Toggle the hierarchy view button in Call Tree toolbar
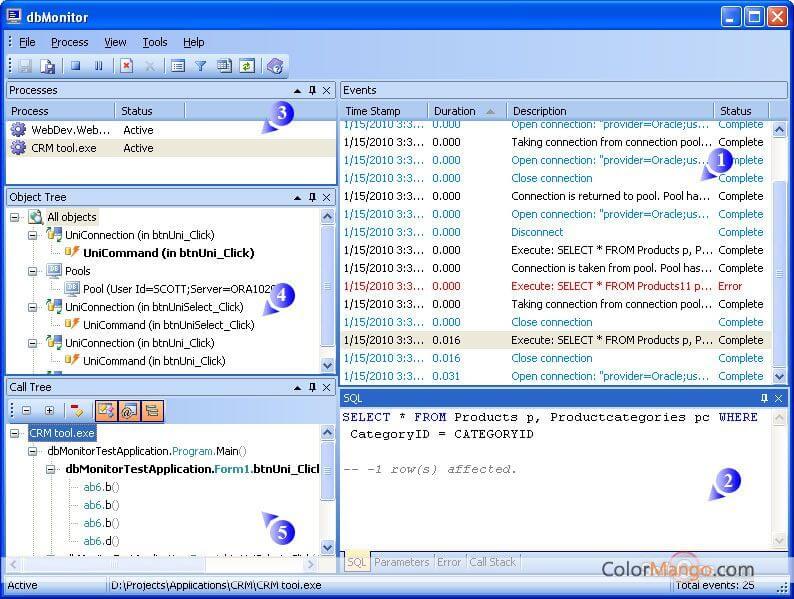The image size is (794, 599). pos(151,410)
